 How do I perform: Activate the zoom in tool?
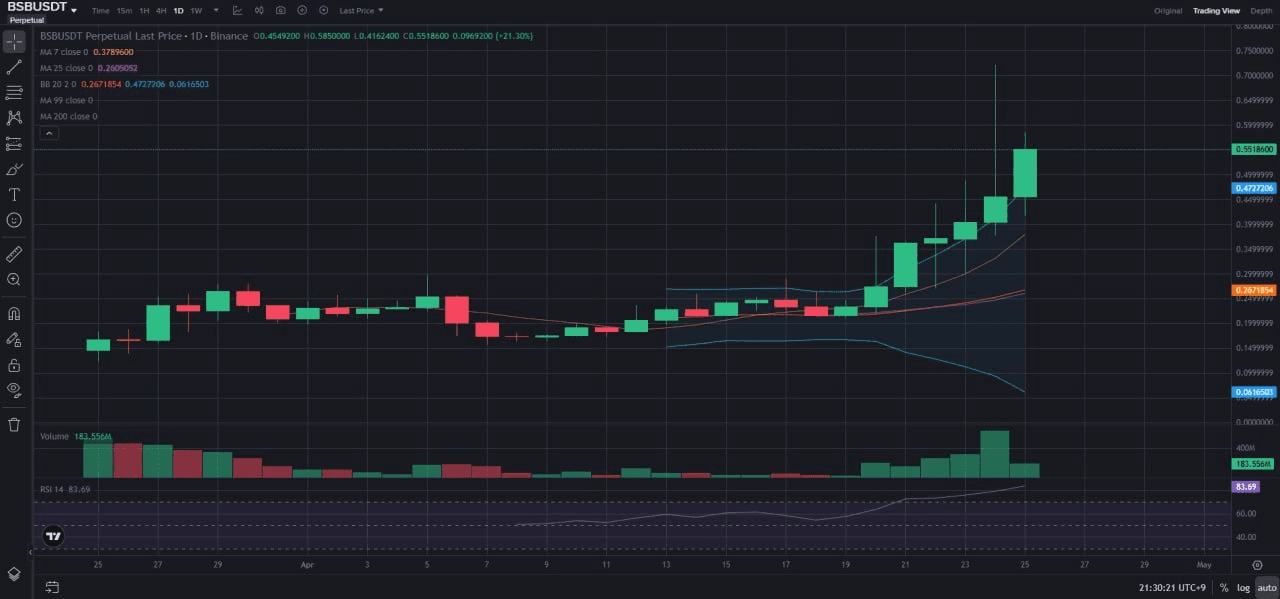(x=14, y=279)
